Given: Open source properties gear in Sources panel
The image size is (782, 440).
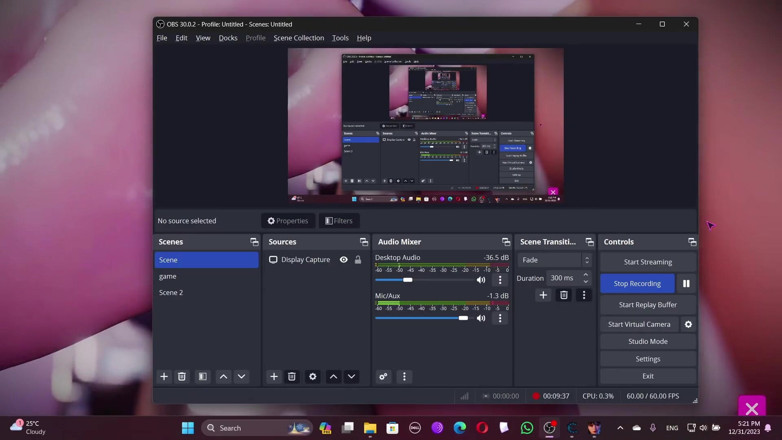Looking at the screenshot, I should click(x=313, y=377).
